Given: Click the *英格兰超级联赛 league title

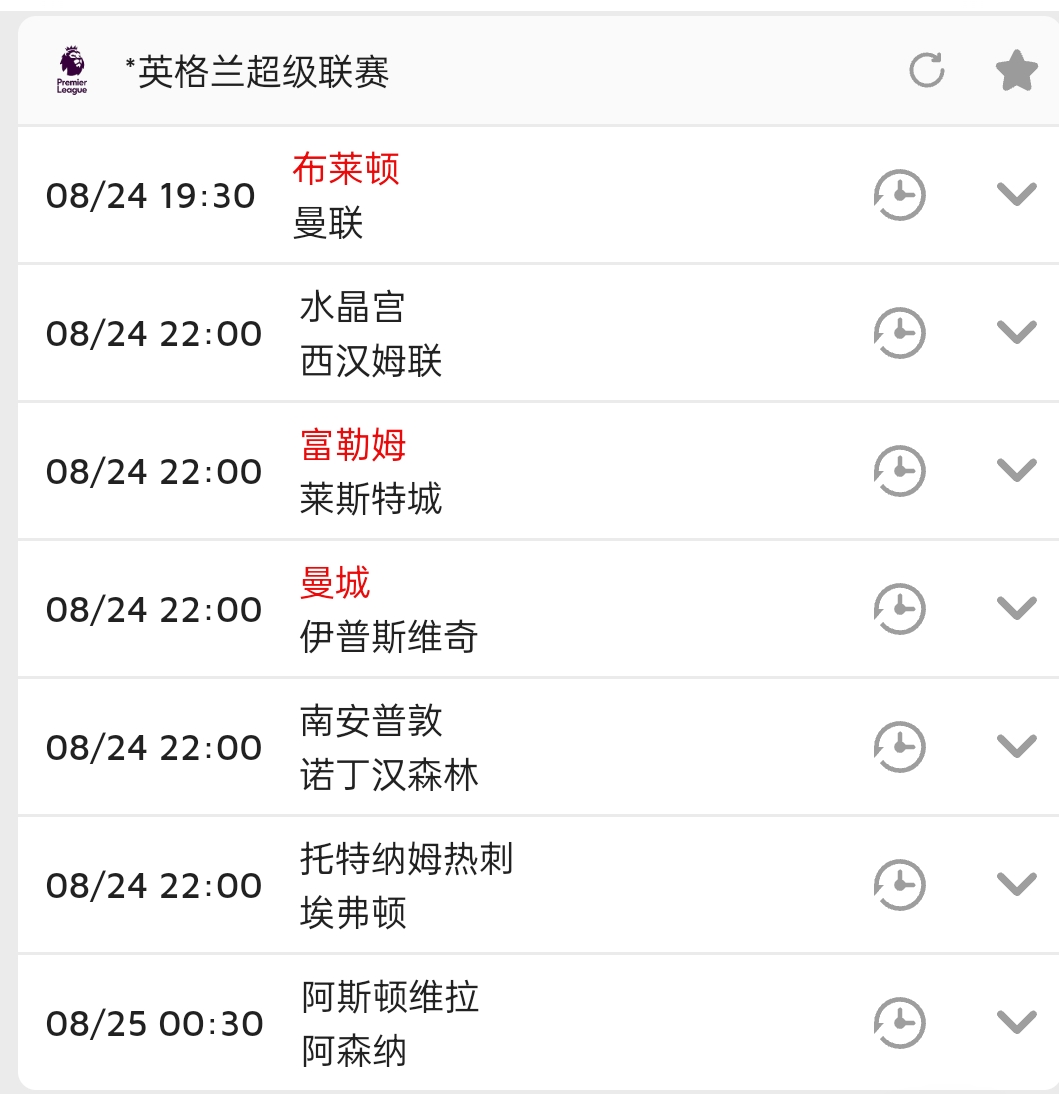Looking at the screenshot, I should 257,72.
